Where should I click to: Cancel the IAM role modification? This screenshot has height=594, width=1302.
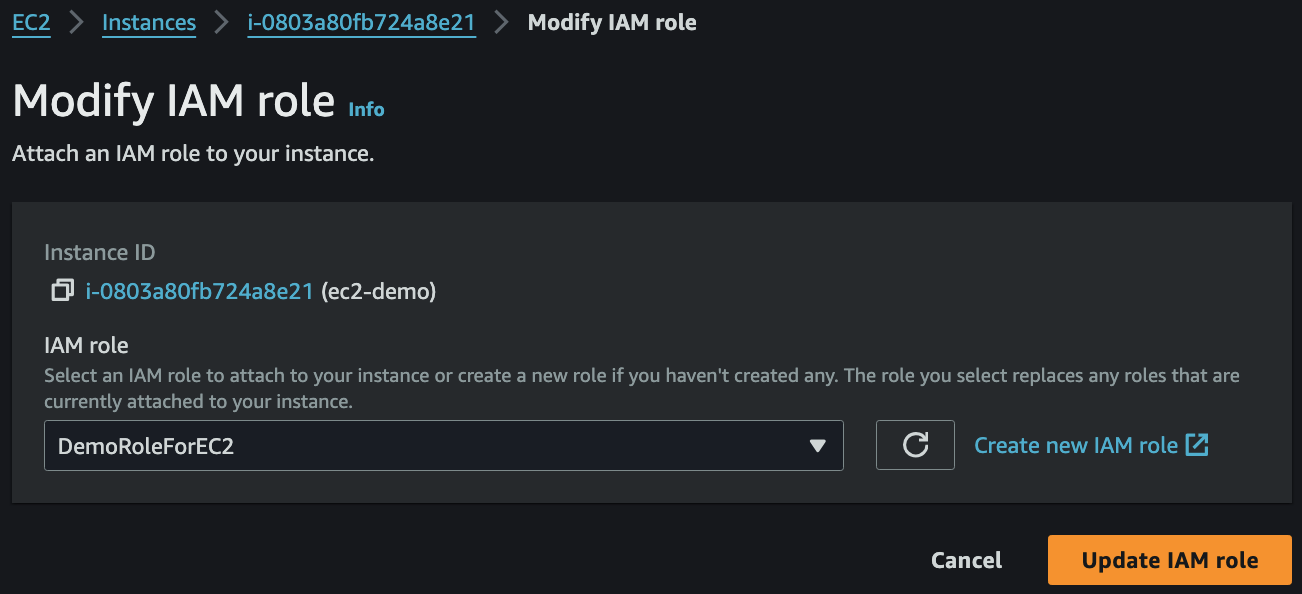click(x=966, y=560)
